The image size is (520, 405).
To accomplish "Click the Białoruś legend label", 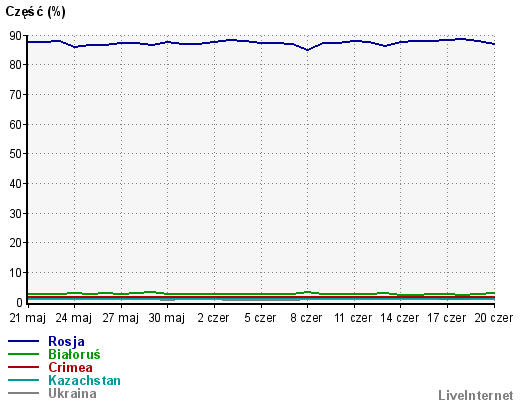I will tap(74, 354).
